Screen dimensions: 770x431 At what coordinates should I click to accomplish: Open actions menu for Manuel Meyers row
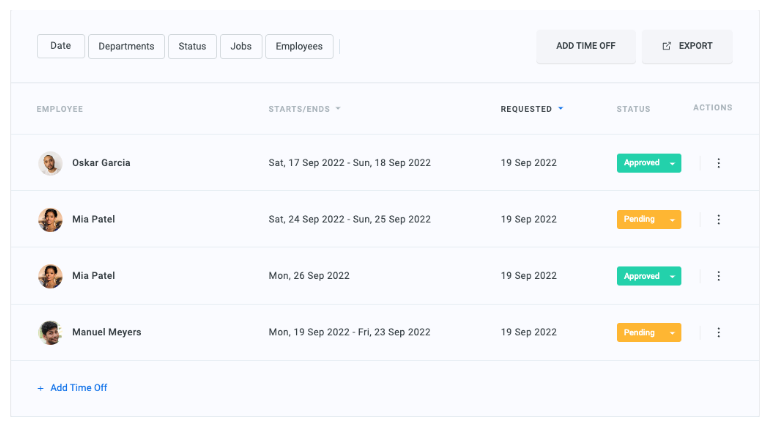pyautogui.click(x=718, y=333)
